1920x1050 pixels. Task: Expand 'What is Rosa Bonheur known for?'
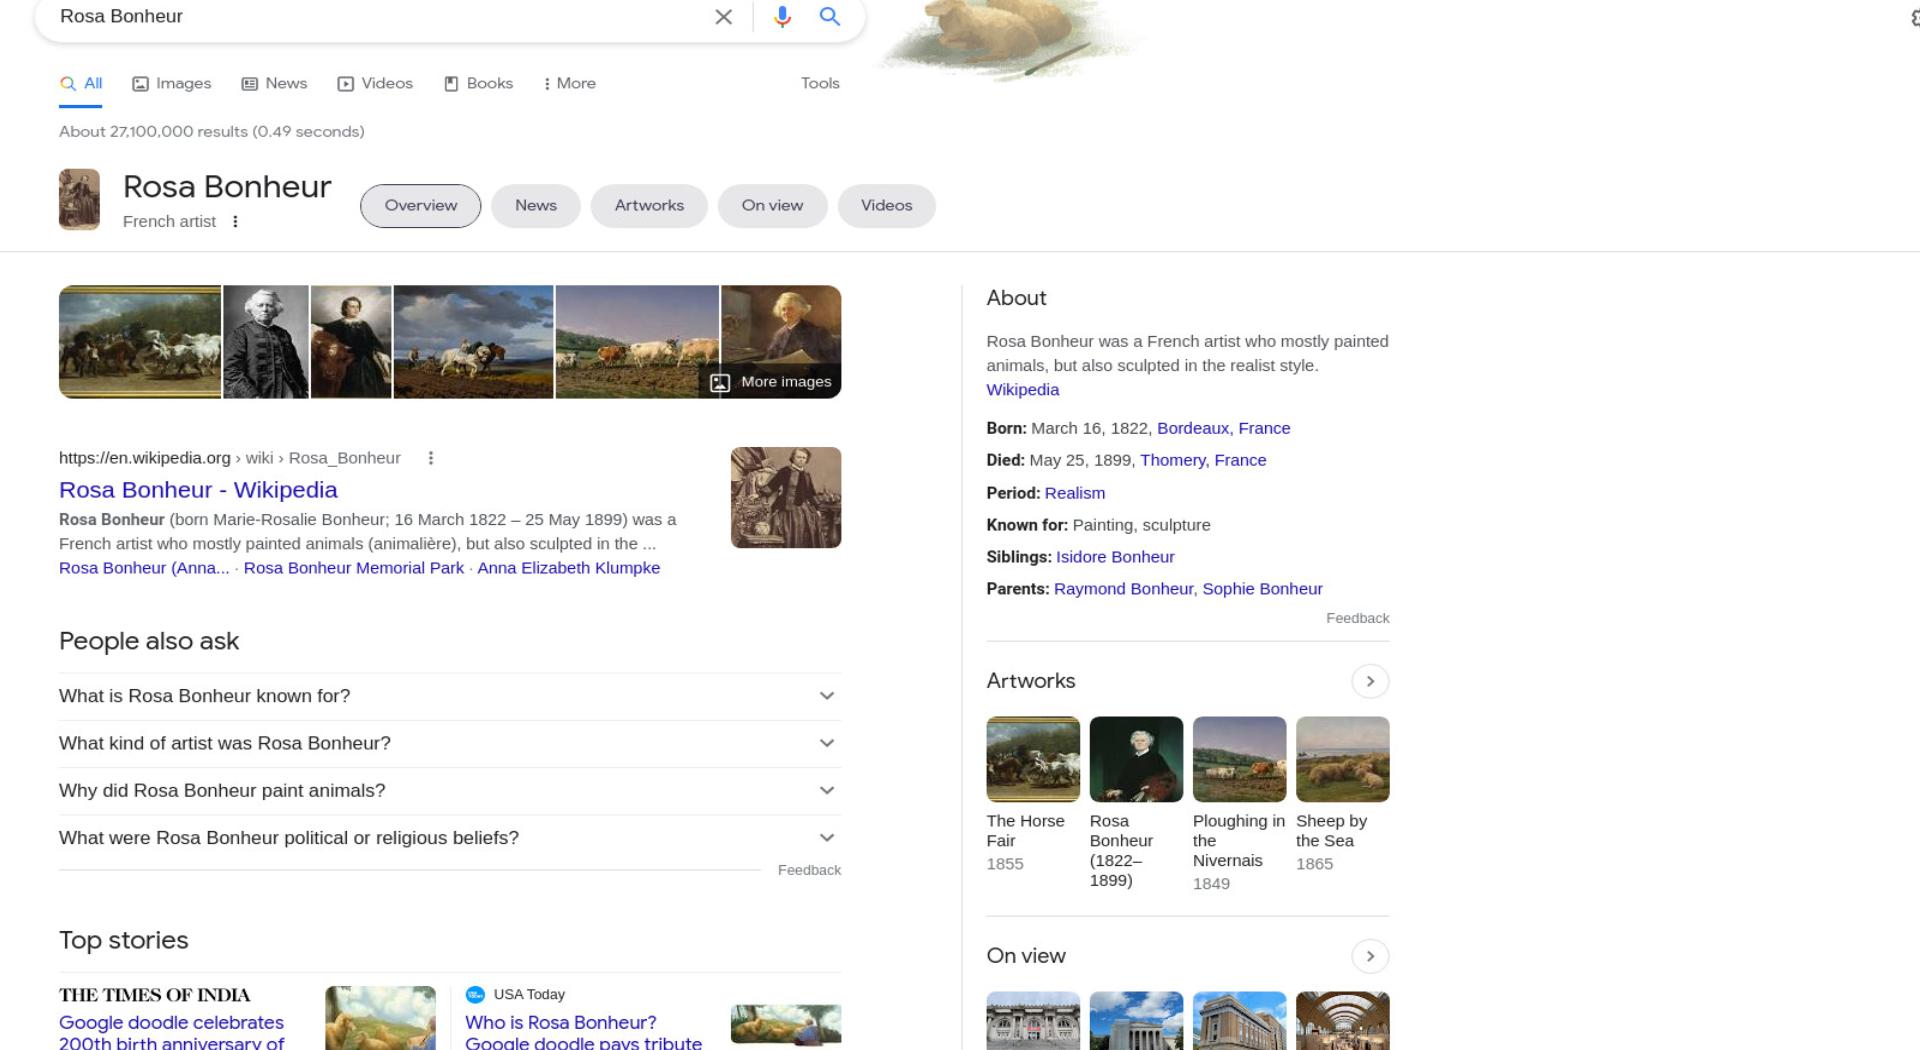(x=450, y=697)
